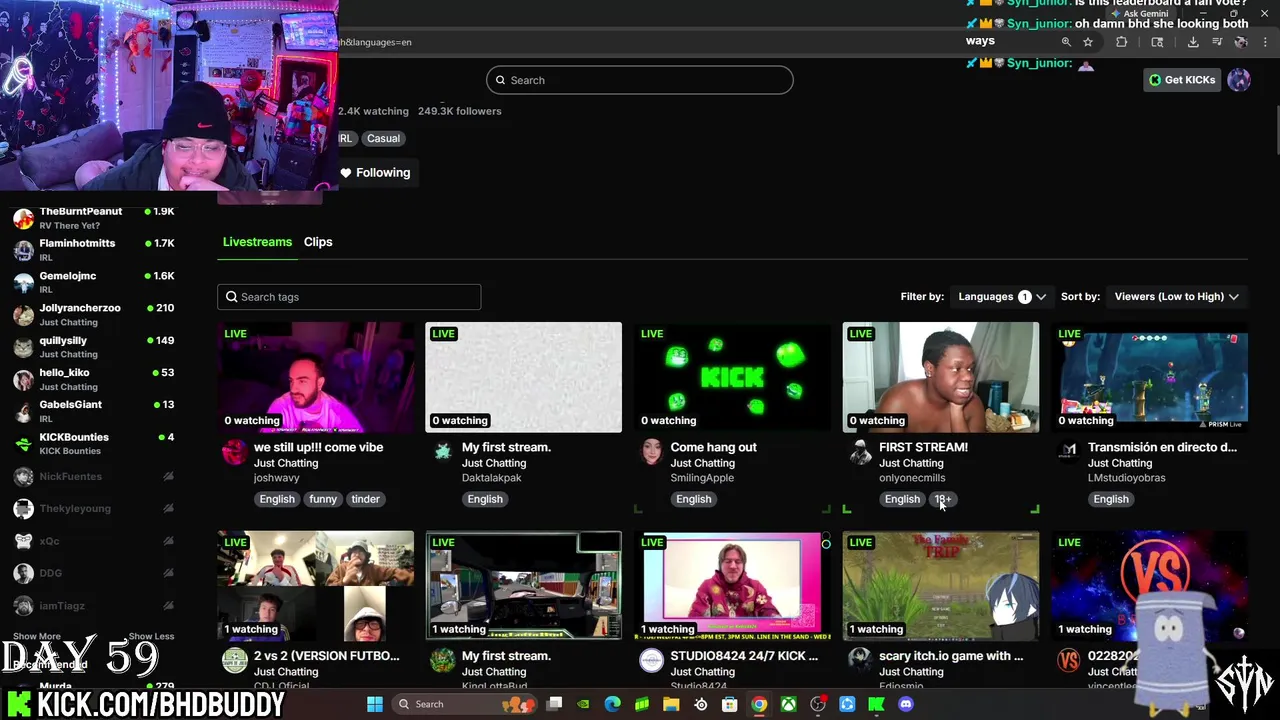Open the scary itch.io game stream thumbnail
This screenshot has width=1280, height=720.
940,586
